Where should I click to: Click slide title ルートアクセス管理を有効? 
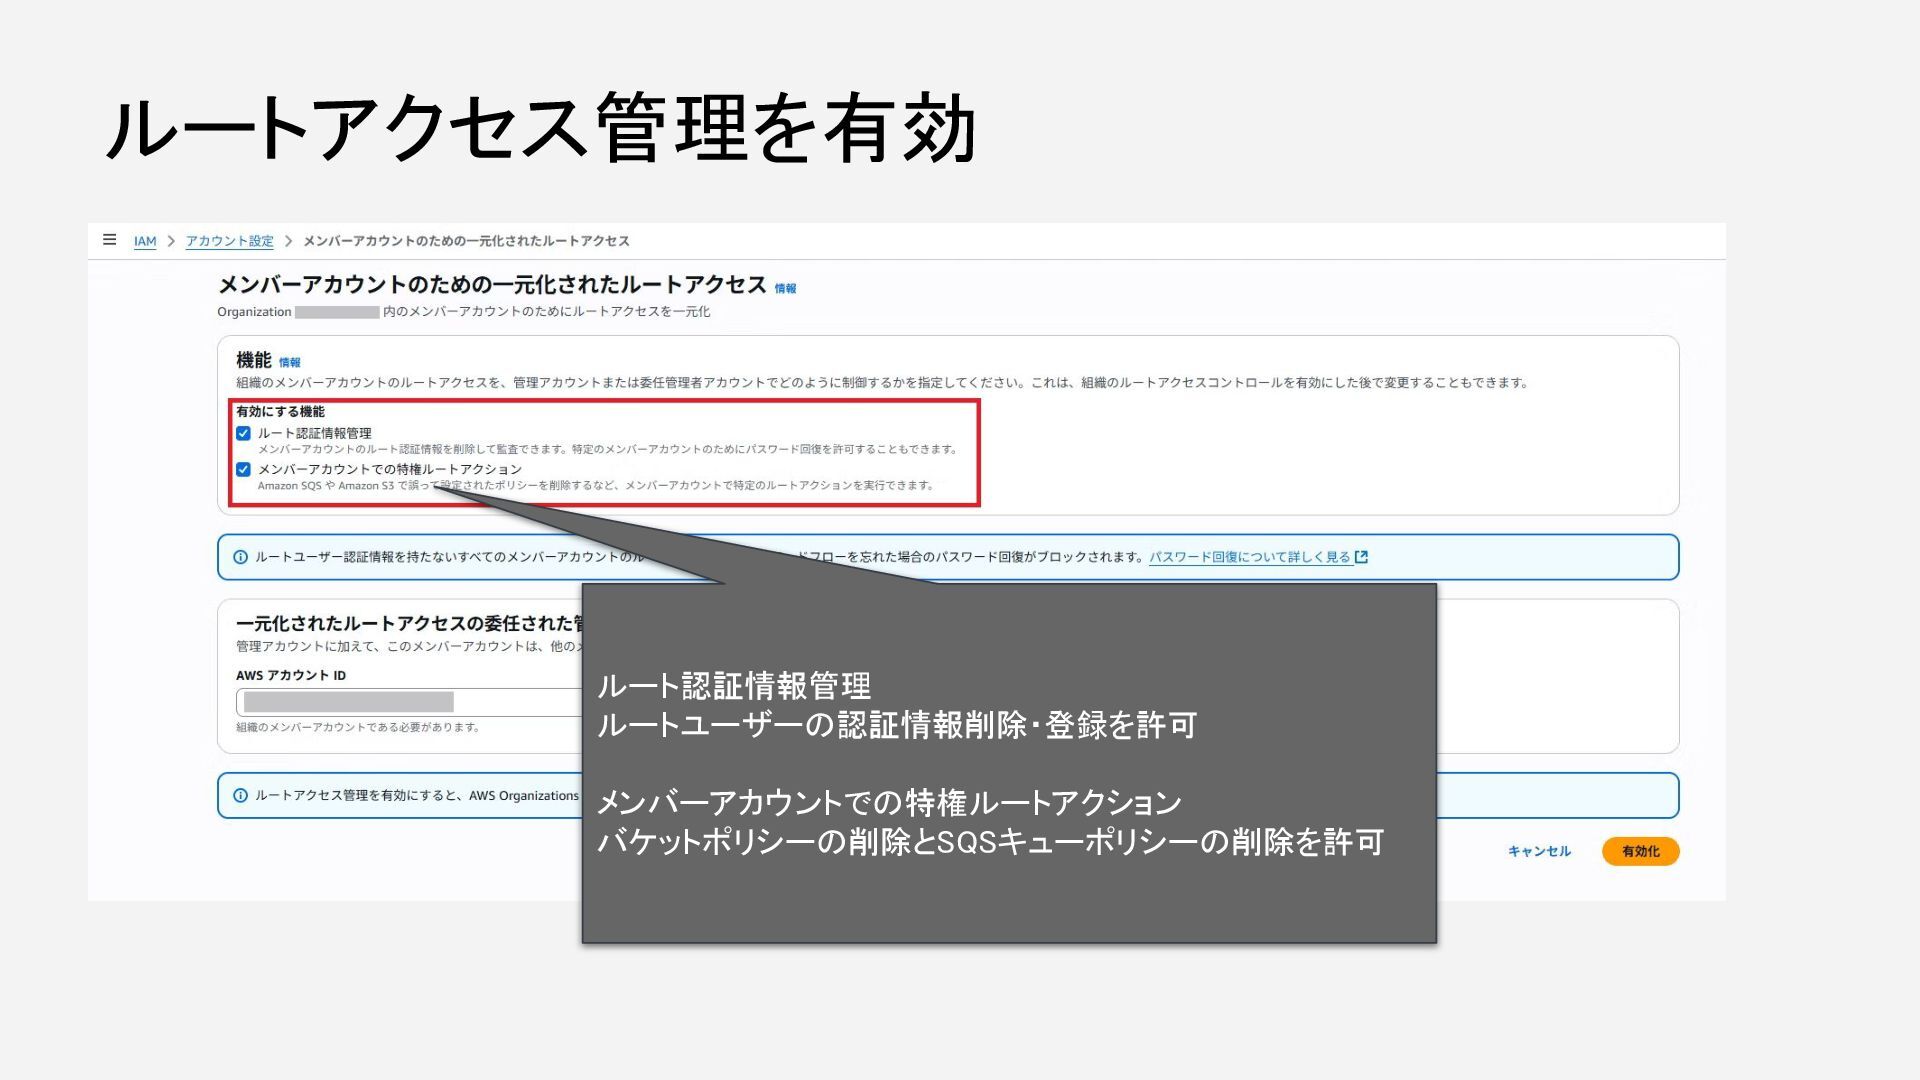click(x=540, y=128)
